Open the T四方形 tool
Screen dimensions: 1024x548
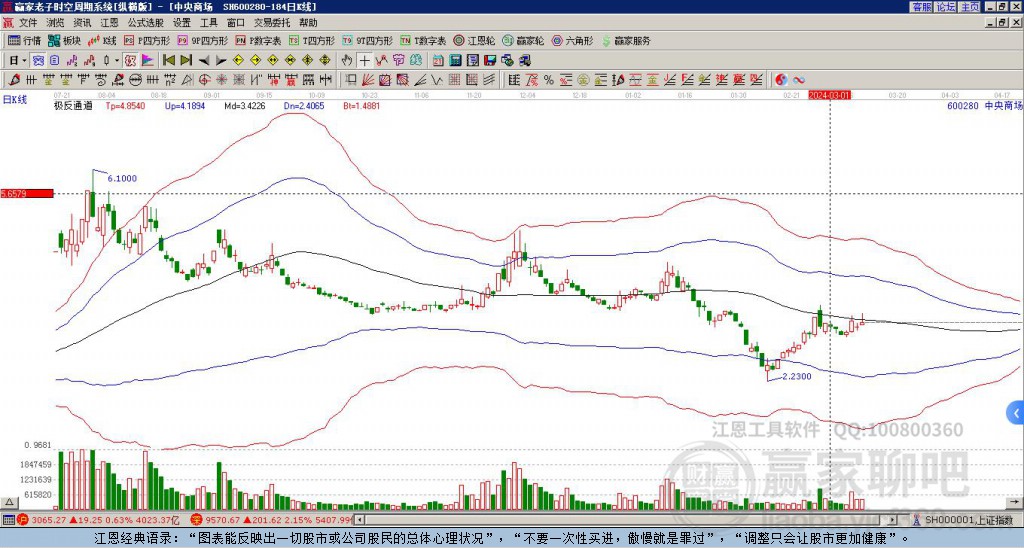click(312, 40)
